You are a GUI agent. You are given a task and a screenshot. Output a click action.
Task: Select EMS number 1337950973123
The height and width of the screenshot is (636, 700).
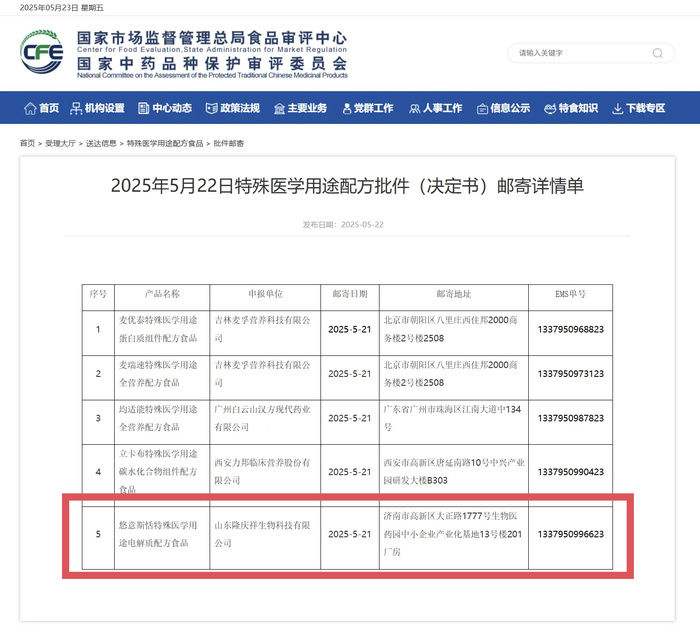[x=571, y=374]
